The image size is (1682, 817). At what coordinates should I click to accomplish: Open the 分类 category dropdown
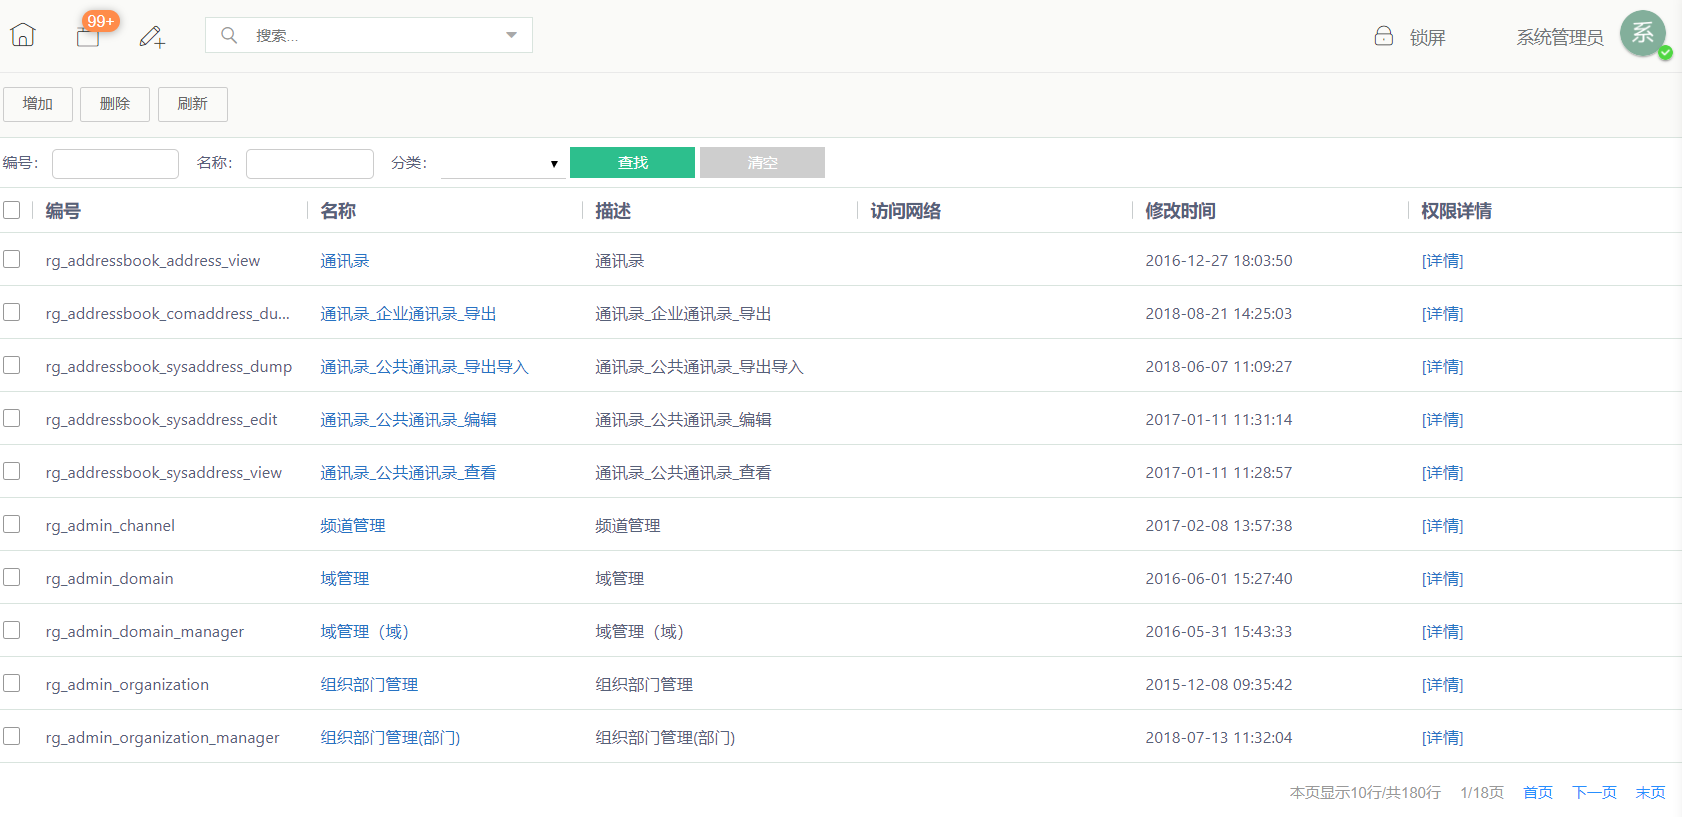501,163
